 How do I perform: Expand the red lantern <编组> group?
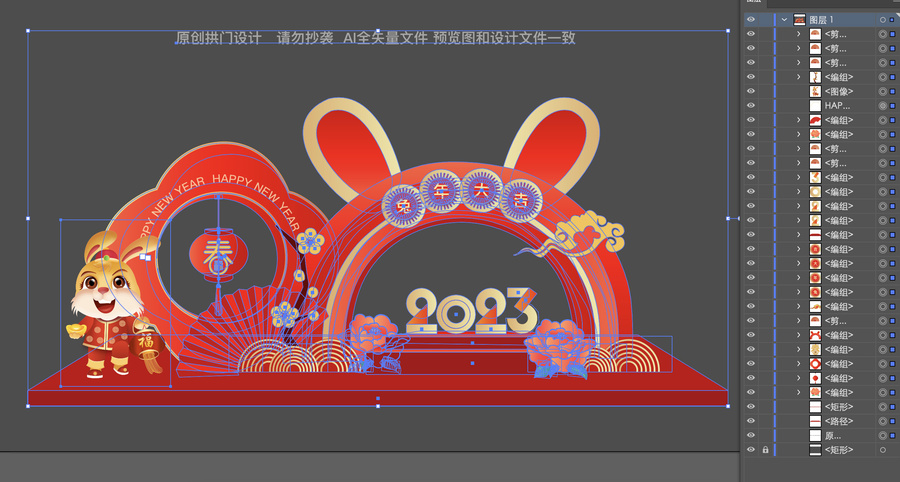point(798,378)
